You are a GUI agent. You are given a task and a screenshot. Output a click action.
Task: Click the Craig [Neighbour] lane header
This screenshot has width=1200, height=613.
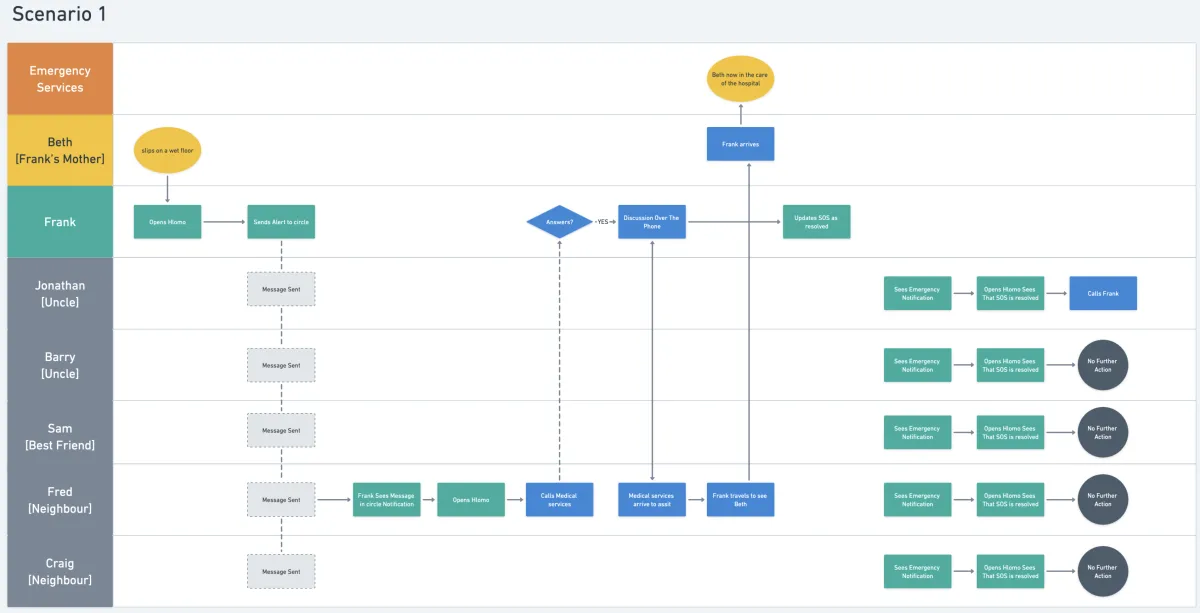(x=60, y=572)
